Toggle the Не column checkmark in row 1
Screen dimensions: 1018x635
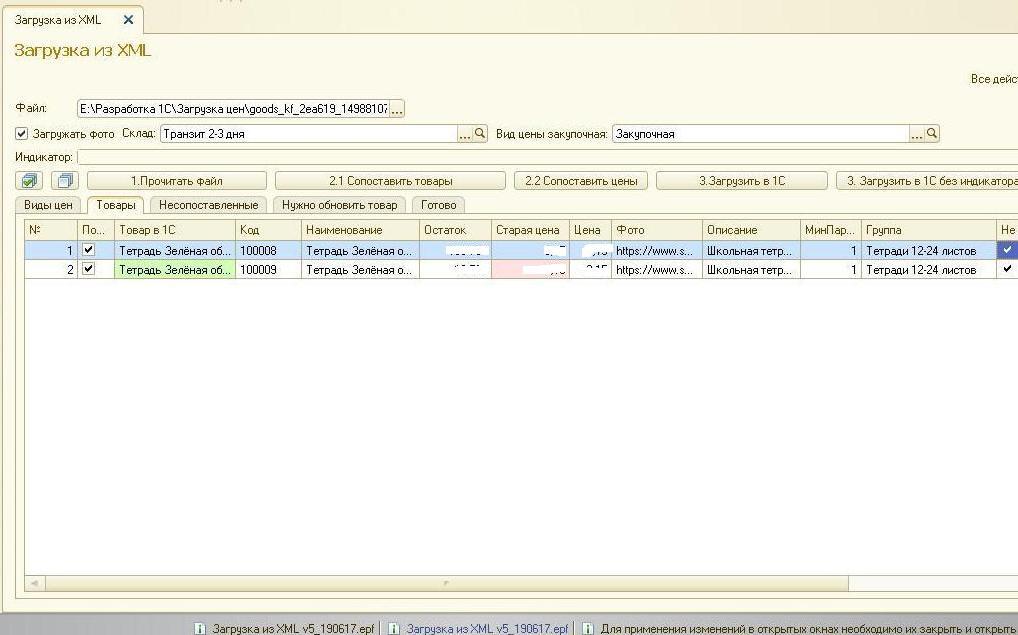pyautogui.click(x=1007, y=250)
